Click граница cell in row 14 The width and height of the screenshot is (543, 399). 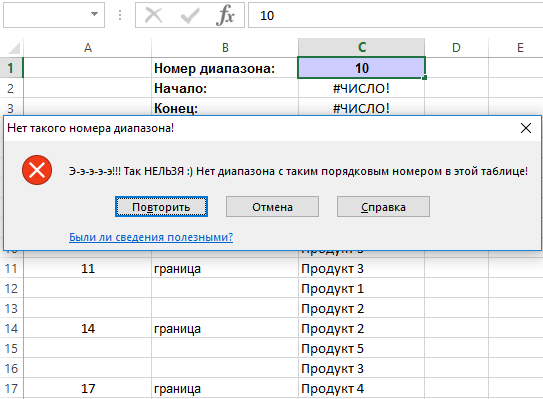[225, 328]
